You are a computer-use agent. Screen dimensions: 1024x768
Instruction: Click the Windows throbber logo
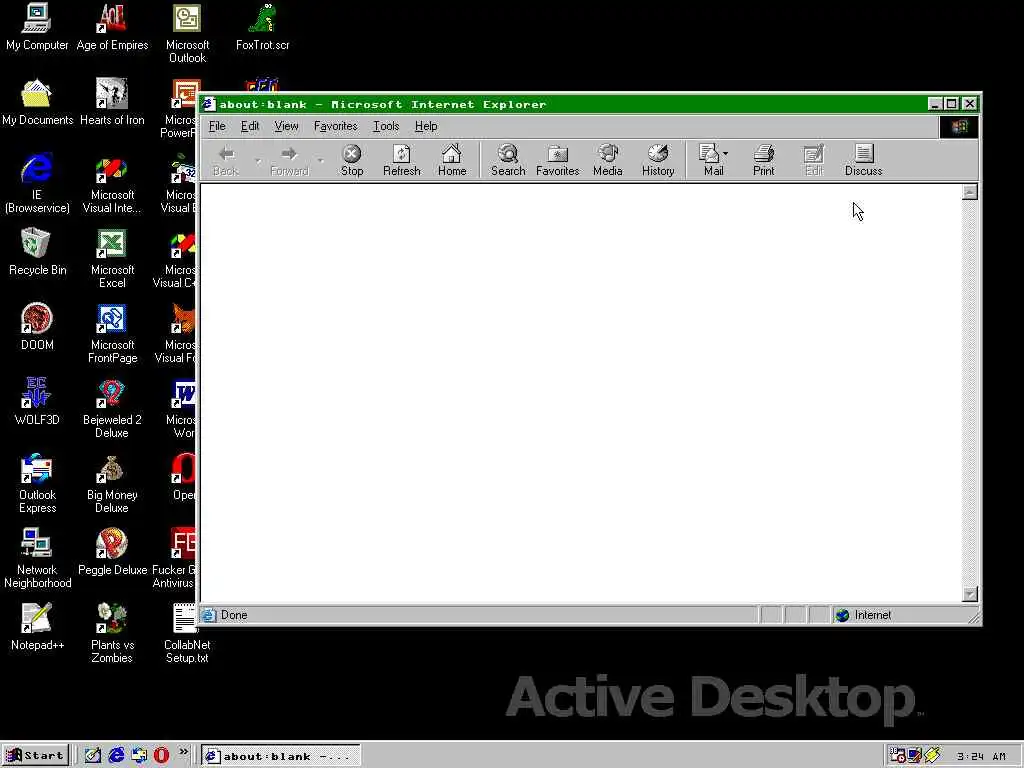959,127
